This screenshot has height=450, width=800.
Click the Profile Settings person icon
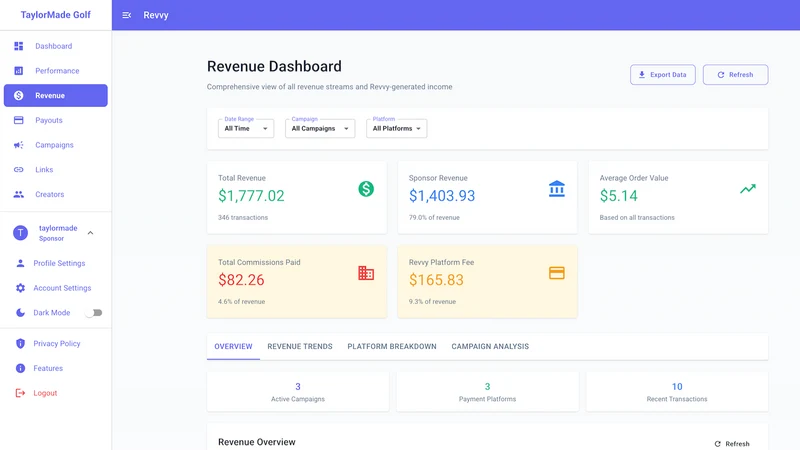point(20,263)
